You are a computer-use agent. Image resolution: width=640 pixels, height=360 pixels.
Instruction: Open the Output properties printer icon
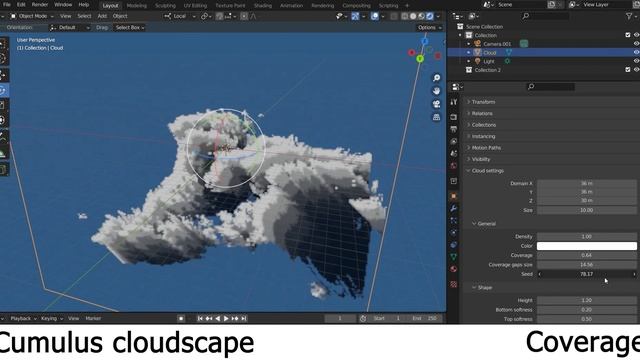(453, 129)
